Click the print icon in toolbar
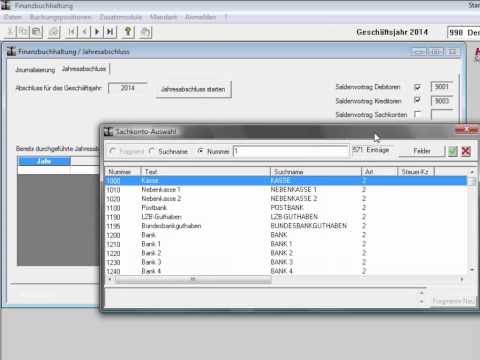Image resolution: width=480 pixels, height=360 pixels. (54, 32)
